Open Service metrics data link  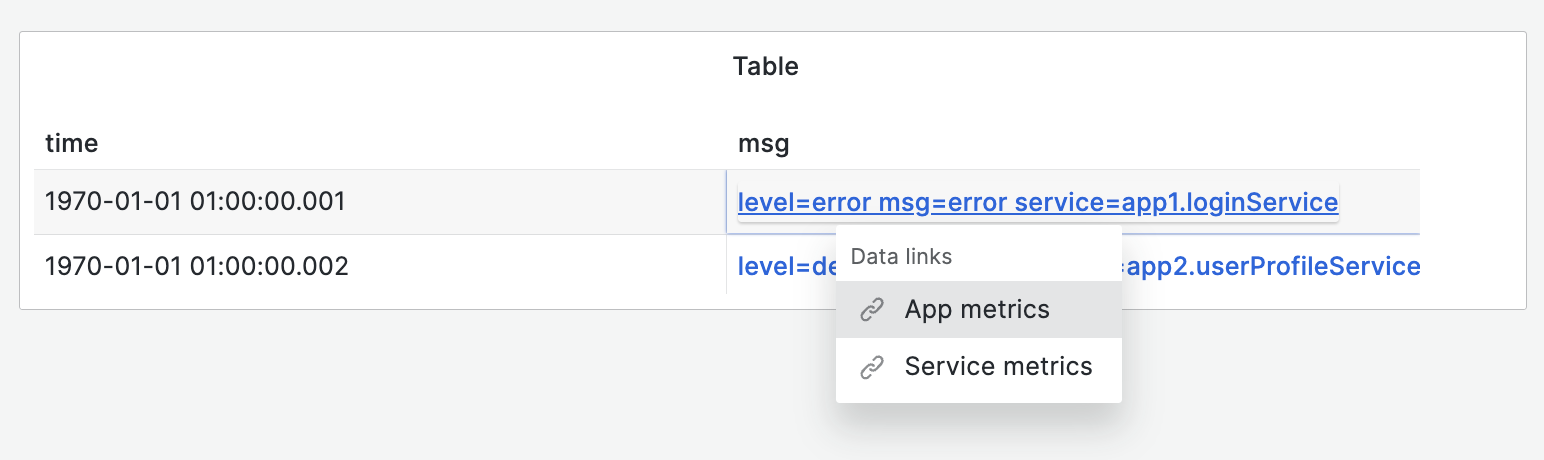pos(998,367)
